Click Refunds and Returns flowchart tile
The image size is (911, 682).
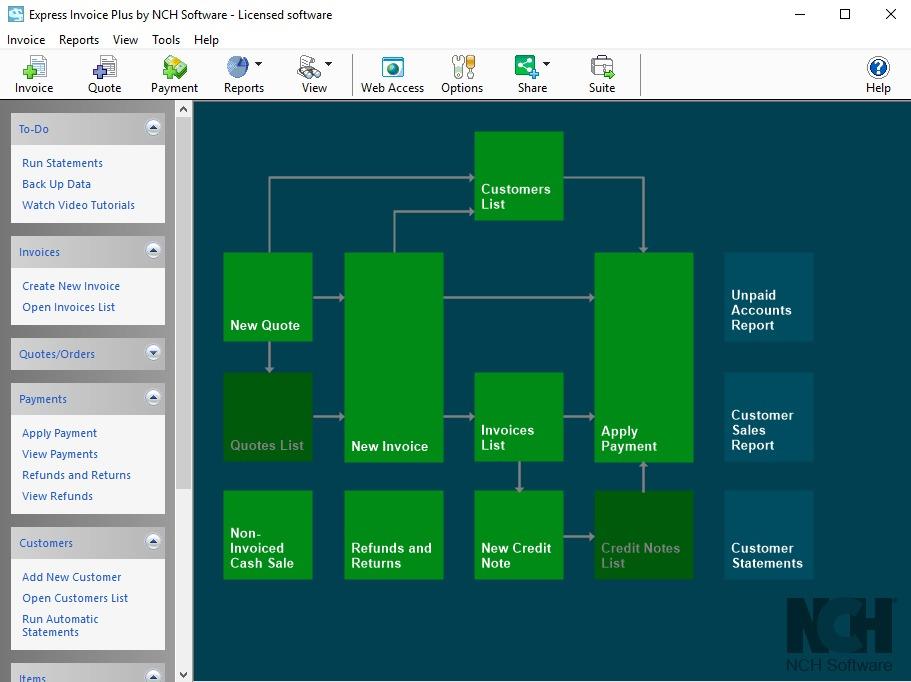coord(394,535)
